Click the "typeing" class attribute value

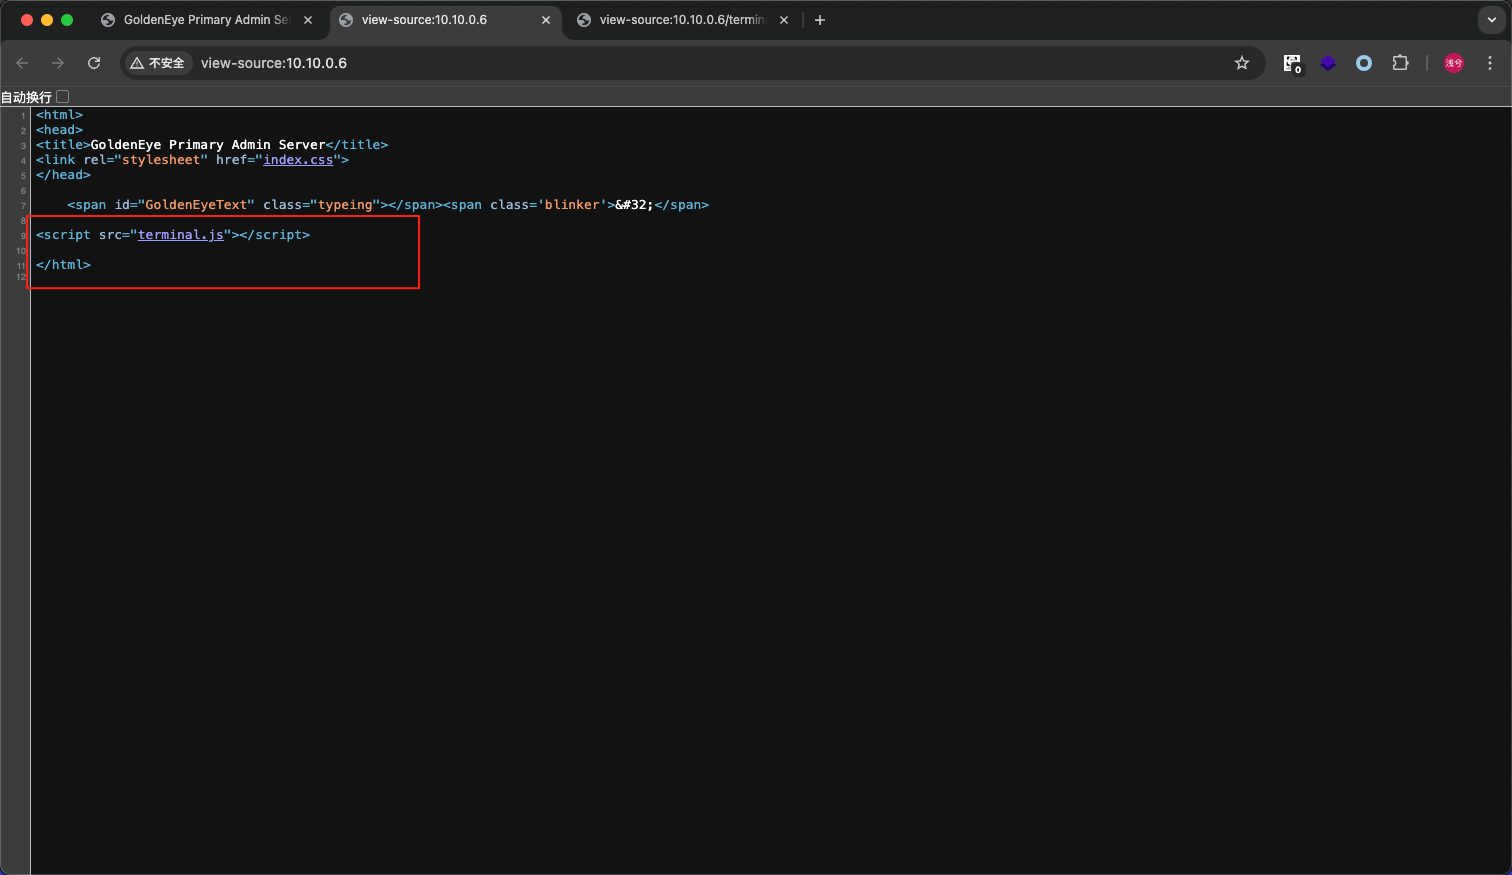(x=345, y=205)
